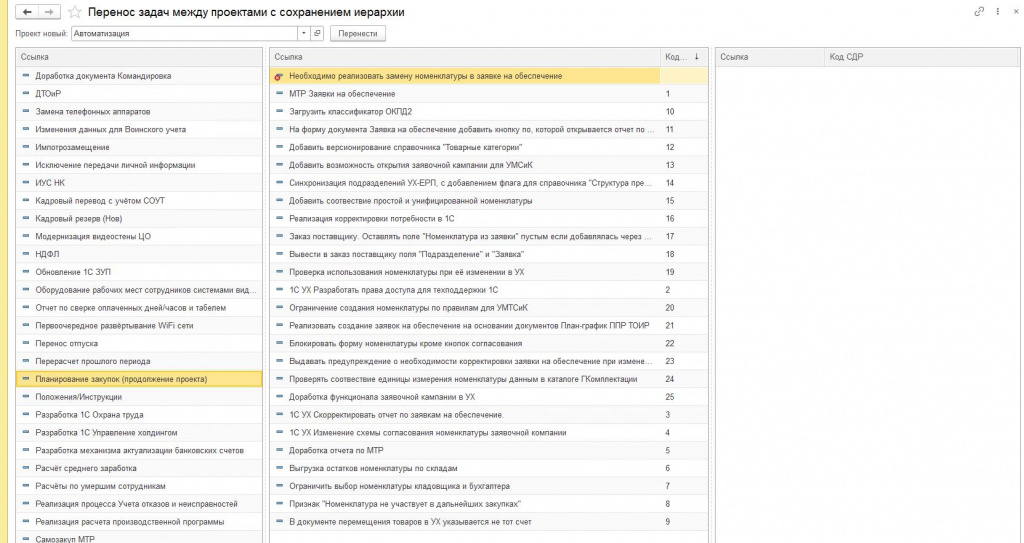Select Загрузить классификатор ОКПД2 task
The height and width of the screenshot is (543, 1024).
[350, 112]
